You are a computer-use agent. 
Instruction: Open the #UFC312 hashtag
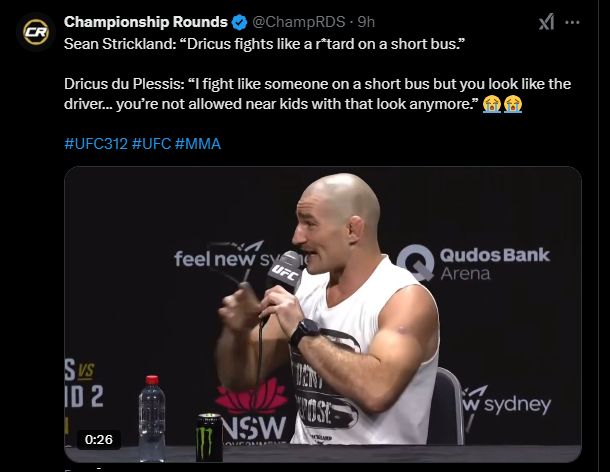(96, 144)
